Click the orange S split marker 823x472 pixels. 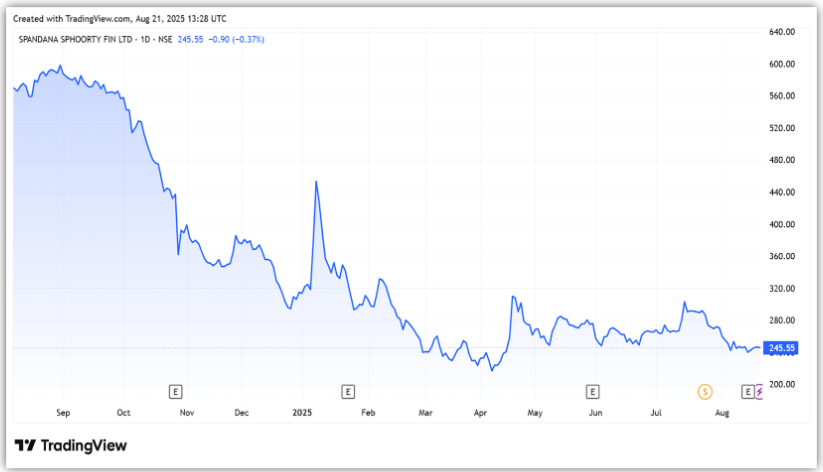click(704, 390)
